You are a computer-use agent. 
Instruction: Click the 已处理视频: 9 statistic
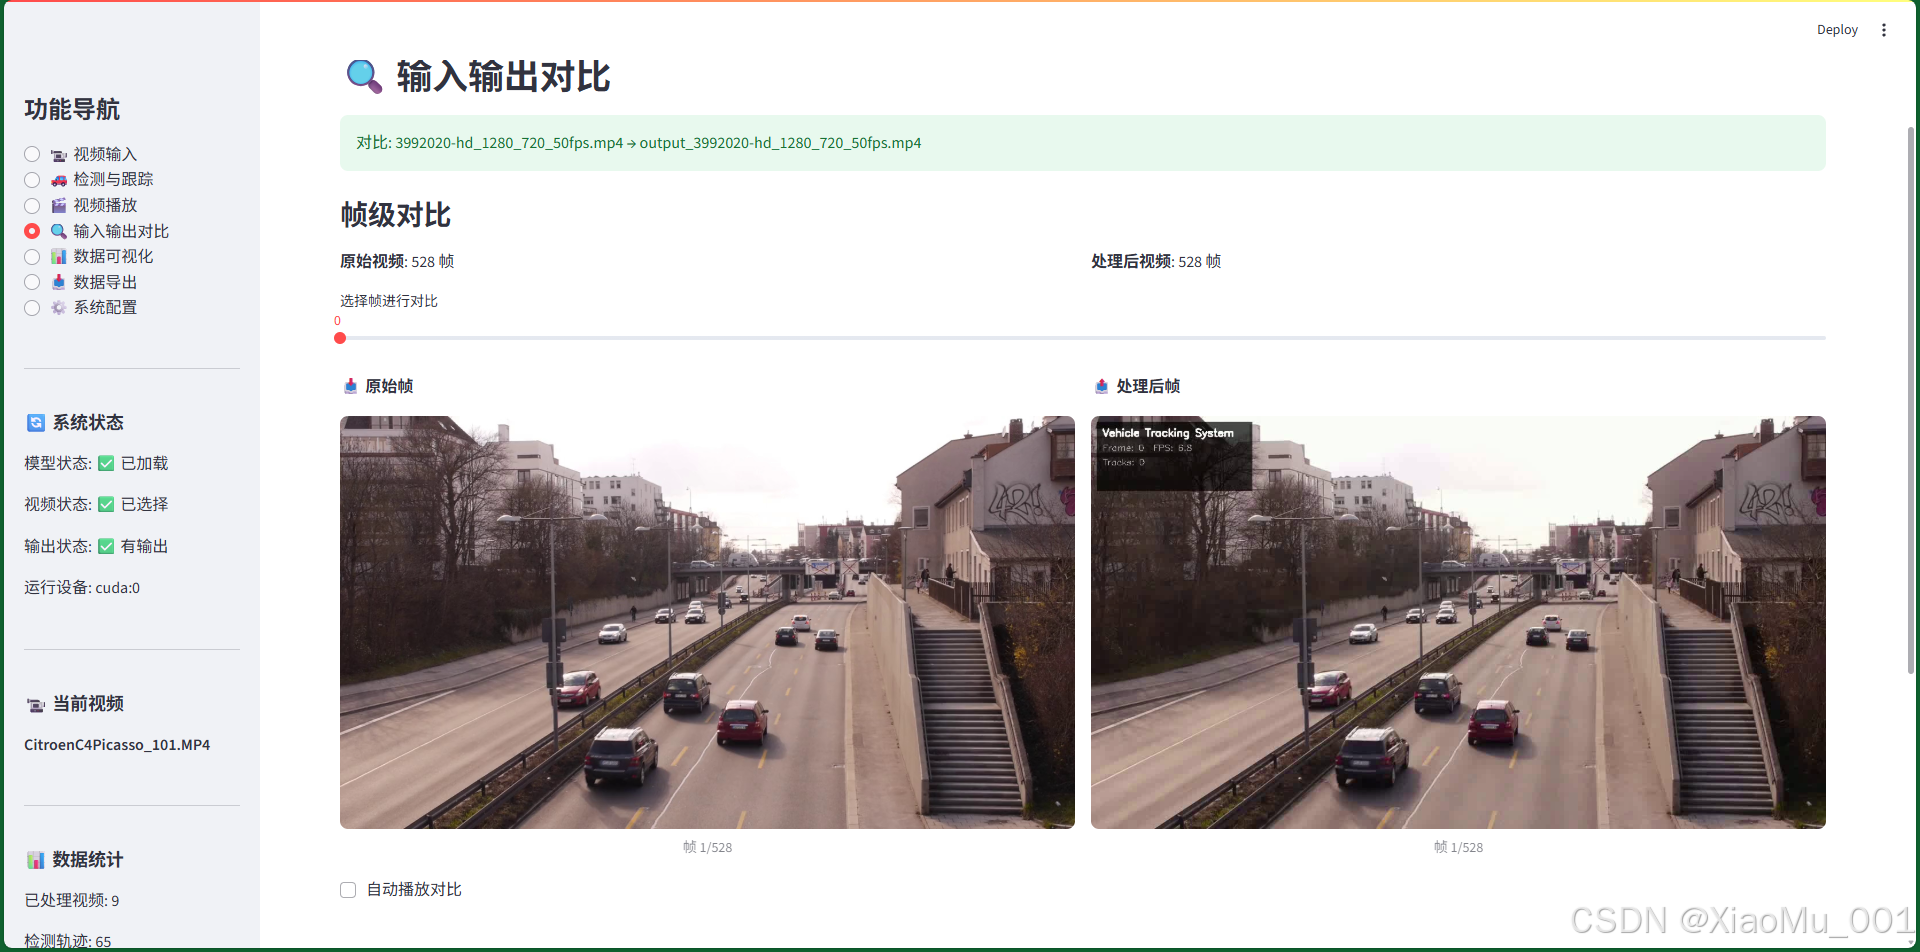[x=72, y=901]
